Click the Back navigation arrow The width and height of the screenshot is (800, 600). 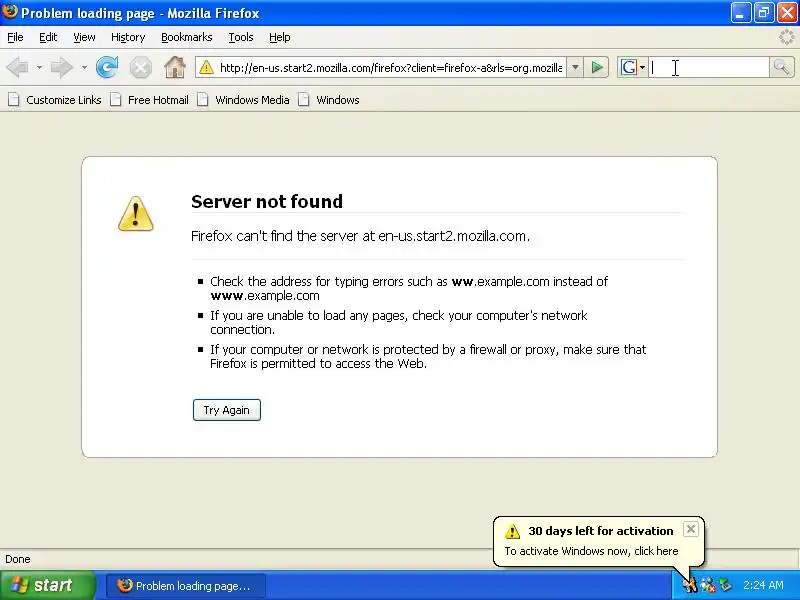click(17, 67)
